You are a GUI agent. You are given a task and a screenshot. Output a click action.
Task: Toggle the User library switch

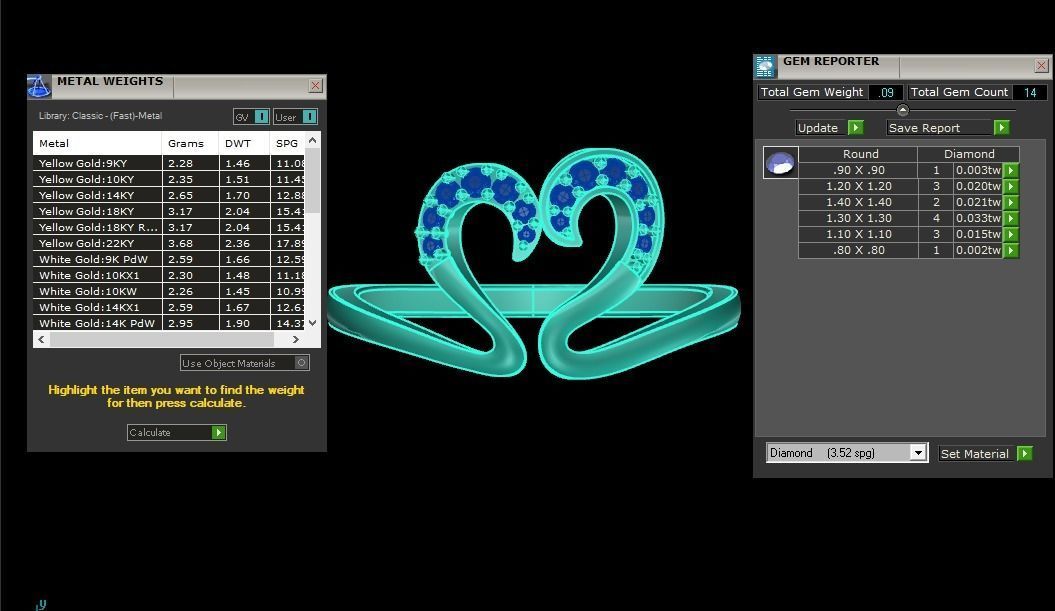(x=310, y=116)
